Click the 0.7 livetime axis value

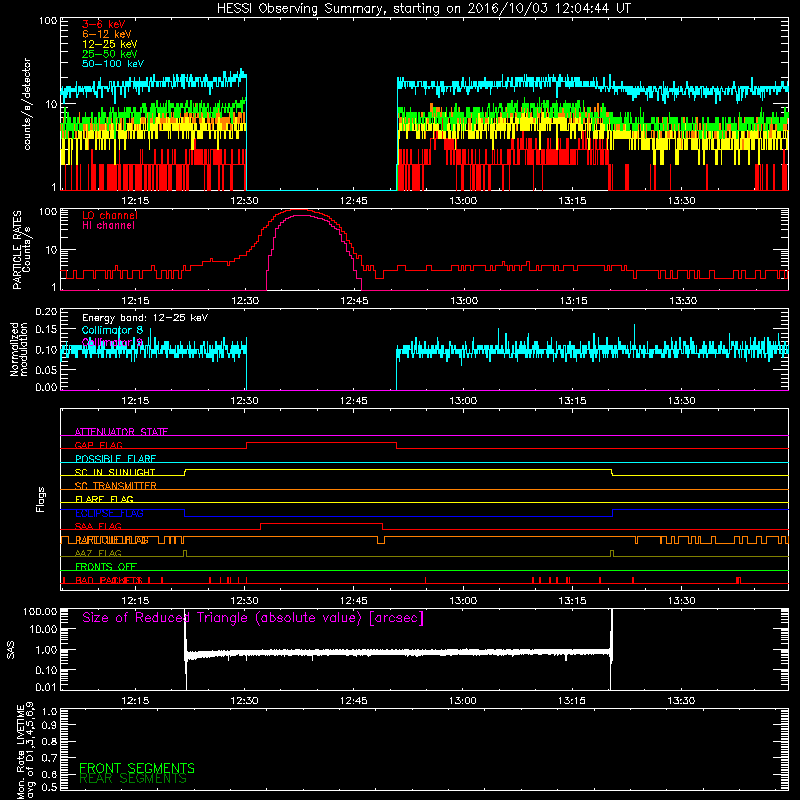[49, 758]
